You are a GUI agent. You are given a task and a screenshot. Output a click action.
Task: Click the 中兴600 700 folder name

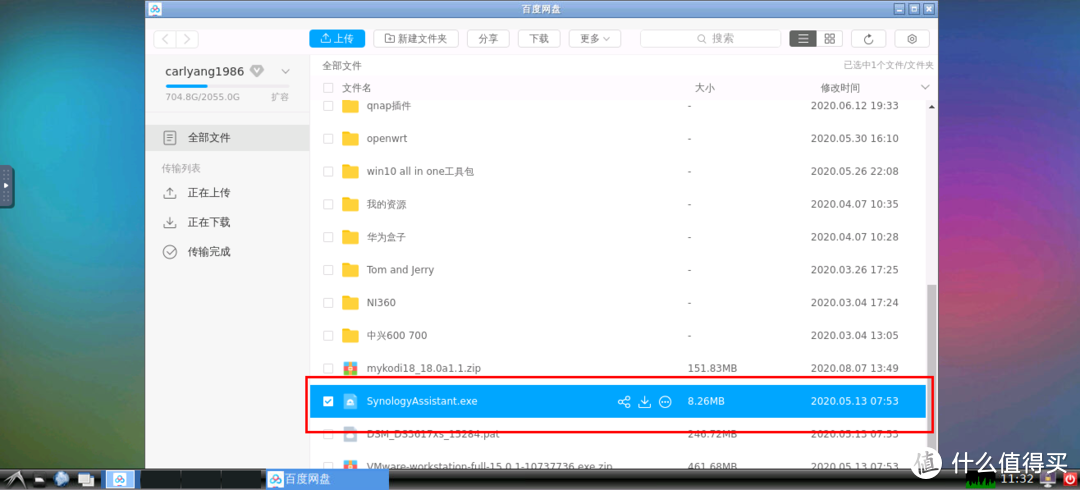397,336
